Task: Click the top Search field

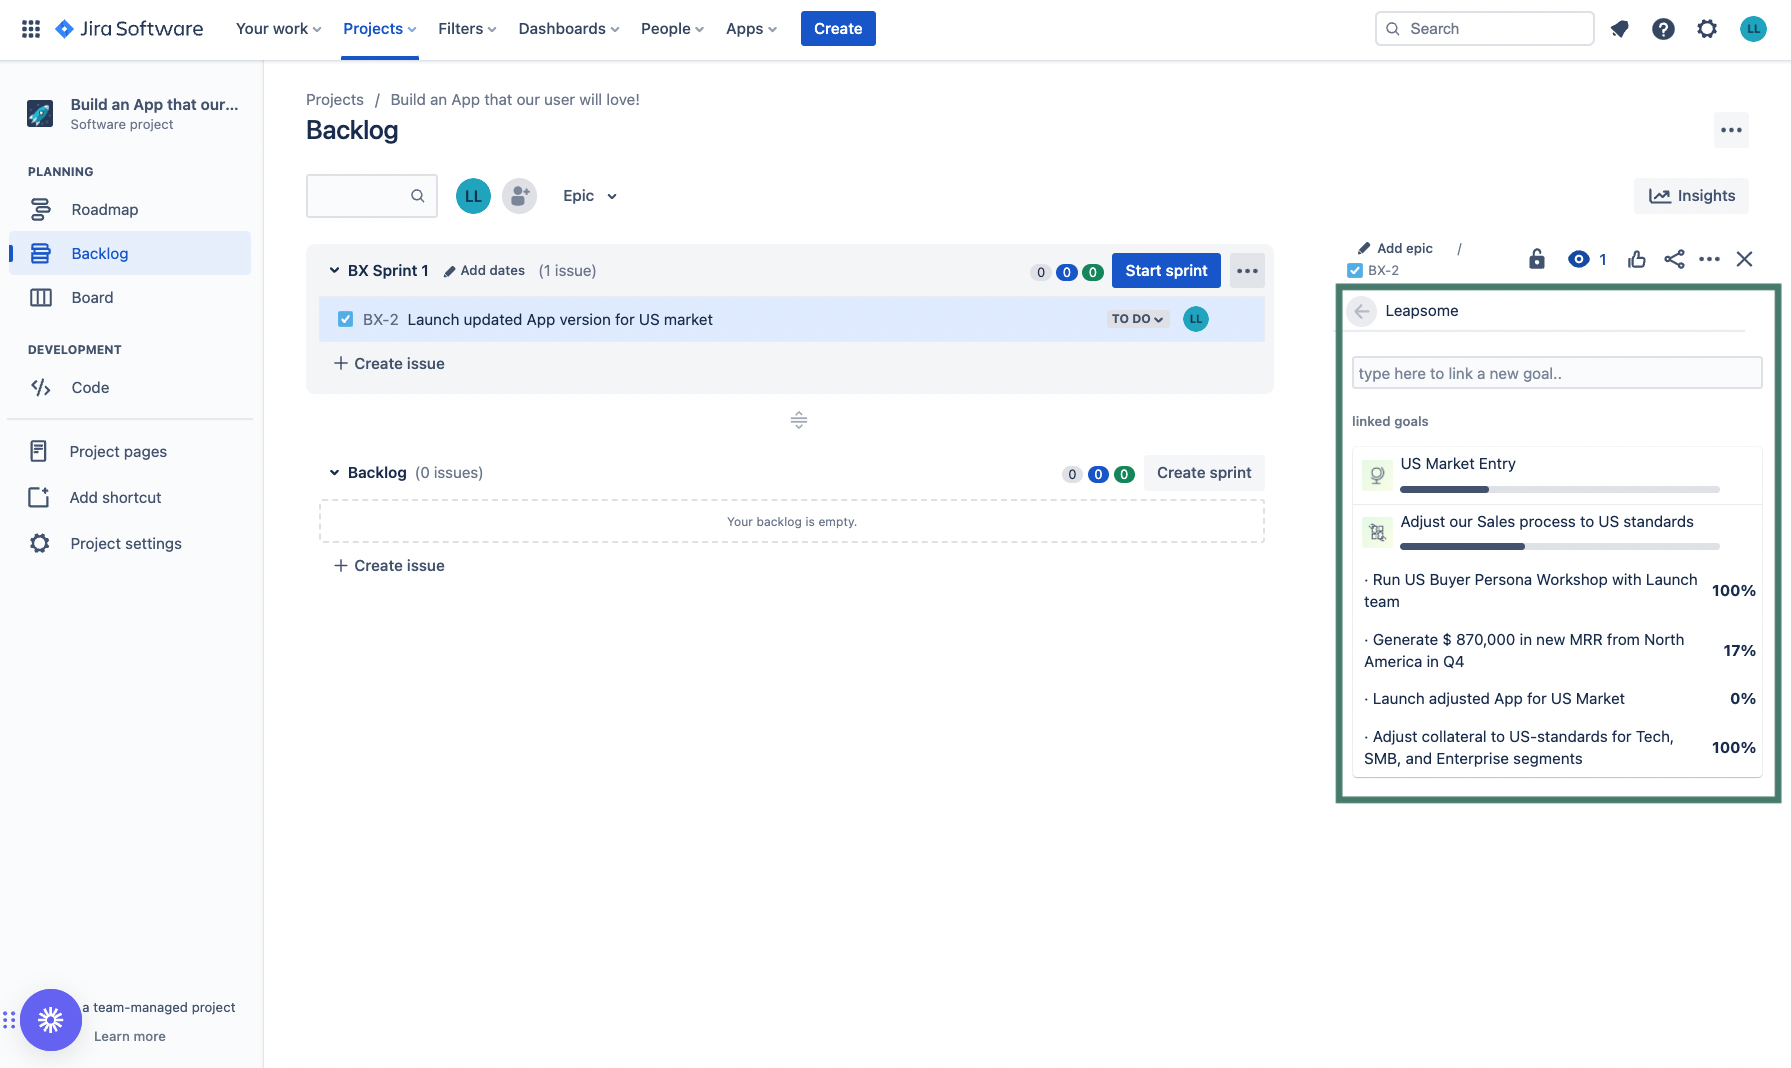Action: coord(1484,29)
